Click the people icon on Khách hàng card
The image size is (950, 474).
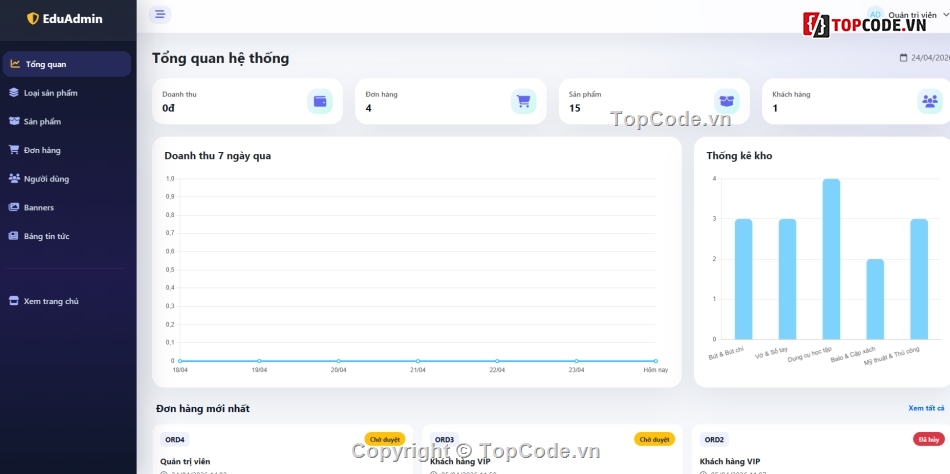tap(930, 101)
